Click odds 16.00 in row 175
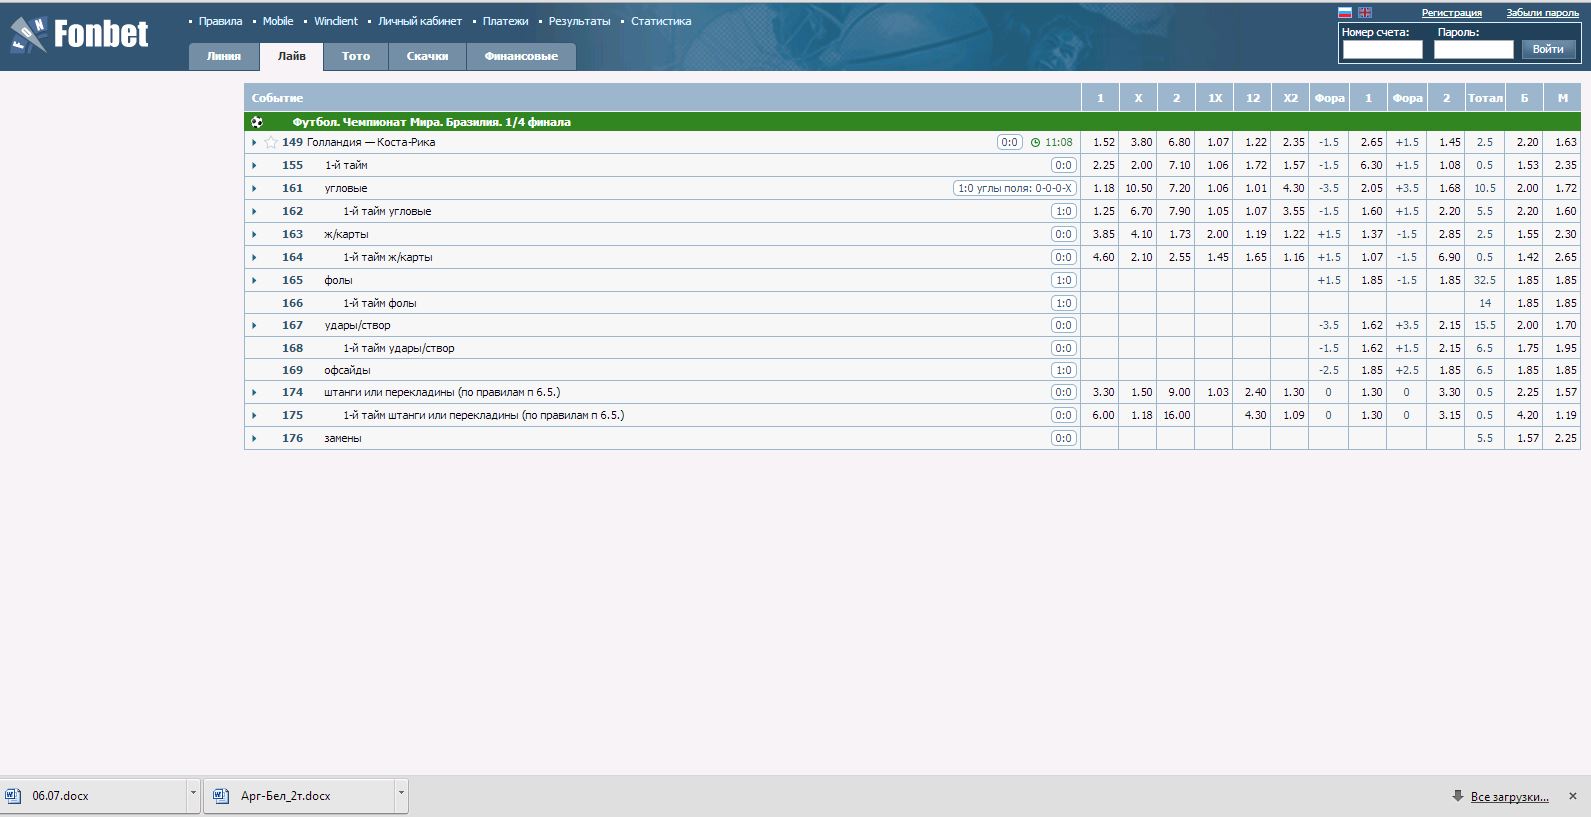1591x817 pixels. point(1177,415)
